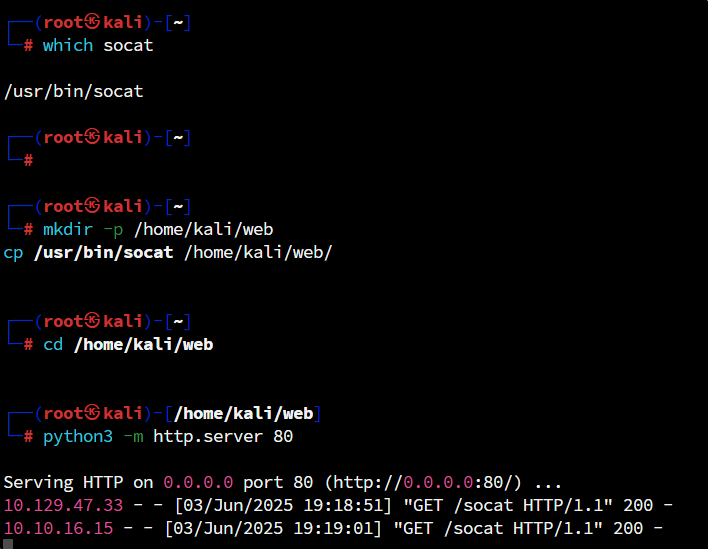The width and height of the screenshot is (708, 549).
Task: Click the 'cp' command at line start
Action: [13, 253]
